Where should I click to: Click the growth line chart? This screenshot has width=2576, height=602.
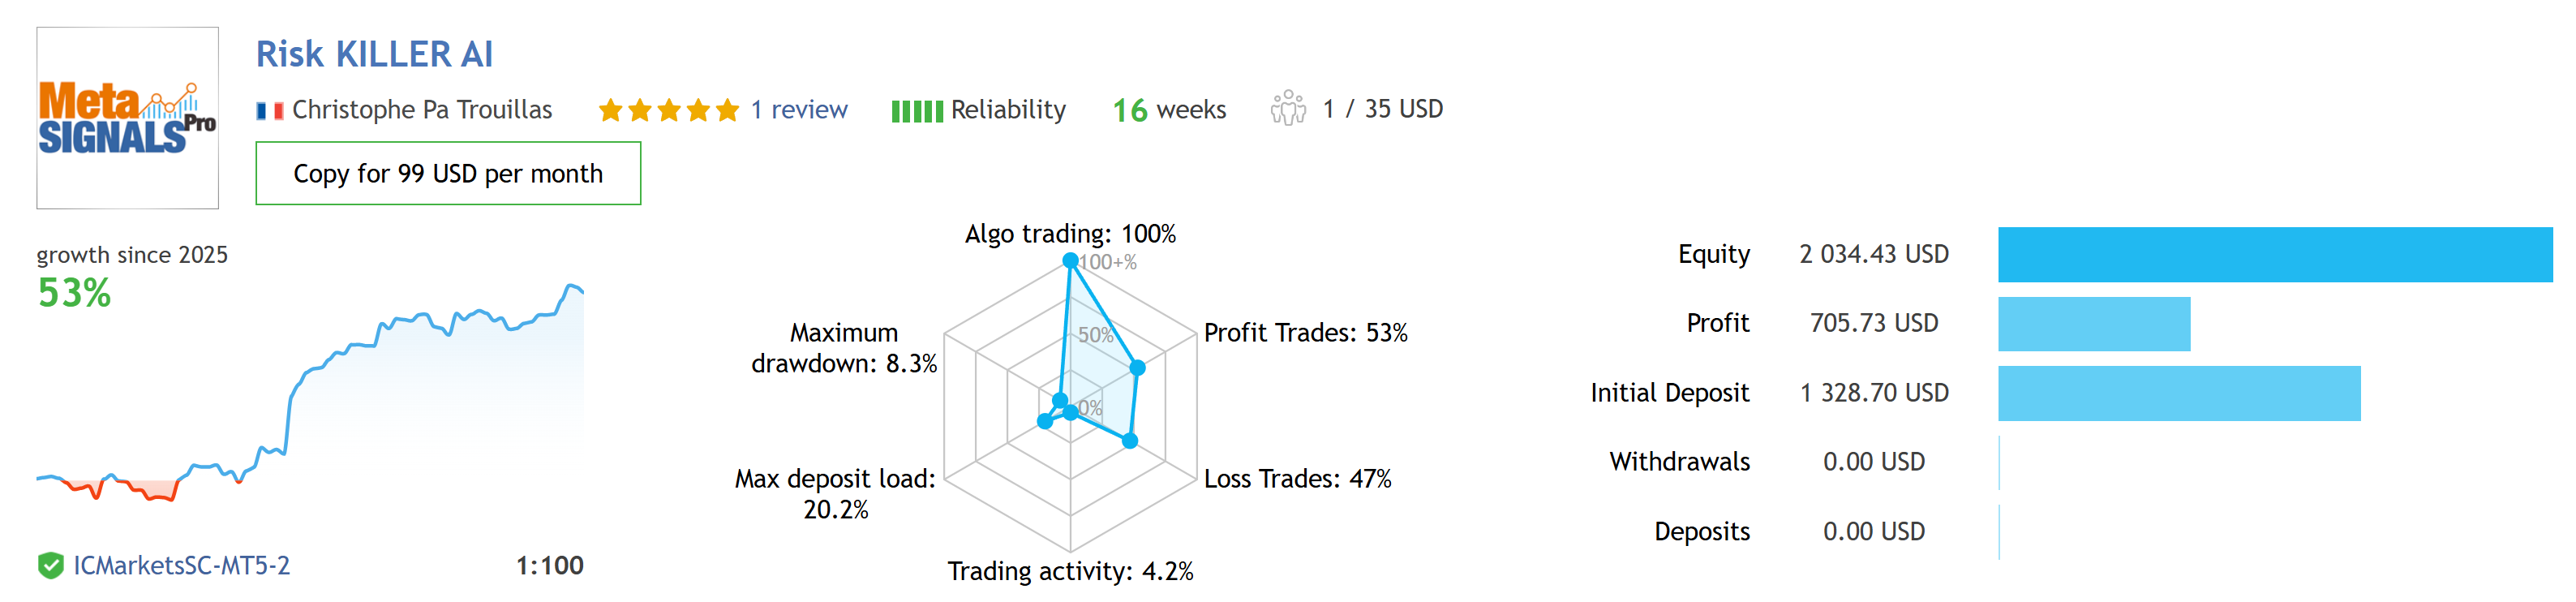coord(310,400)
